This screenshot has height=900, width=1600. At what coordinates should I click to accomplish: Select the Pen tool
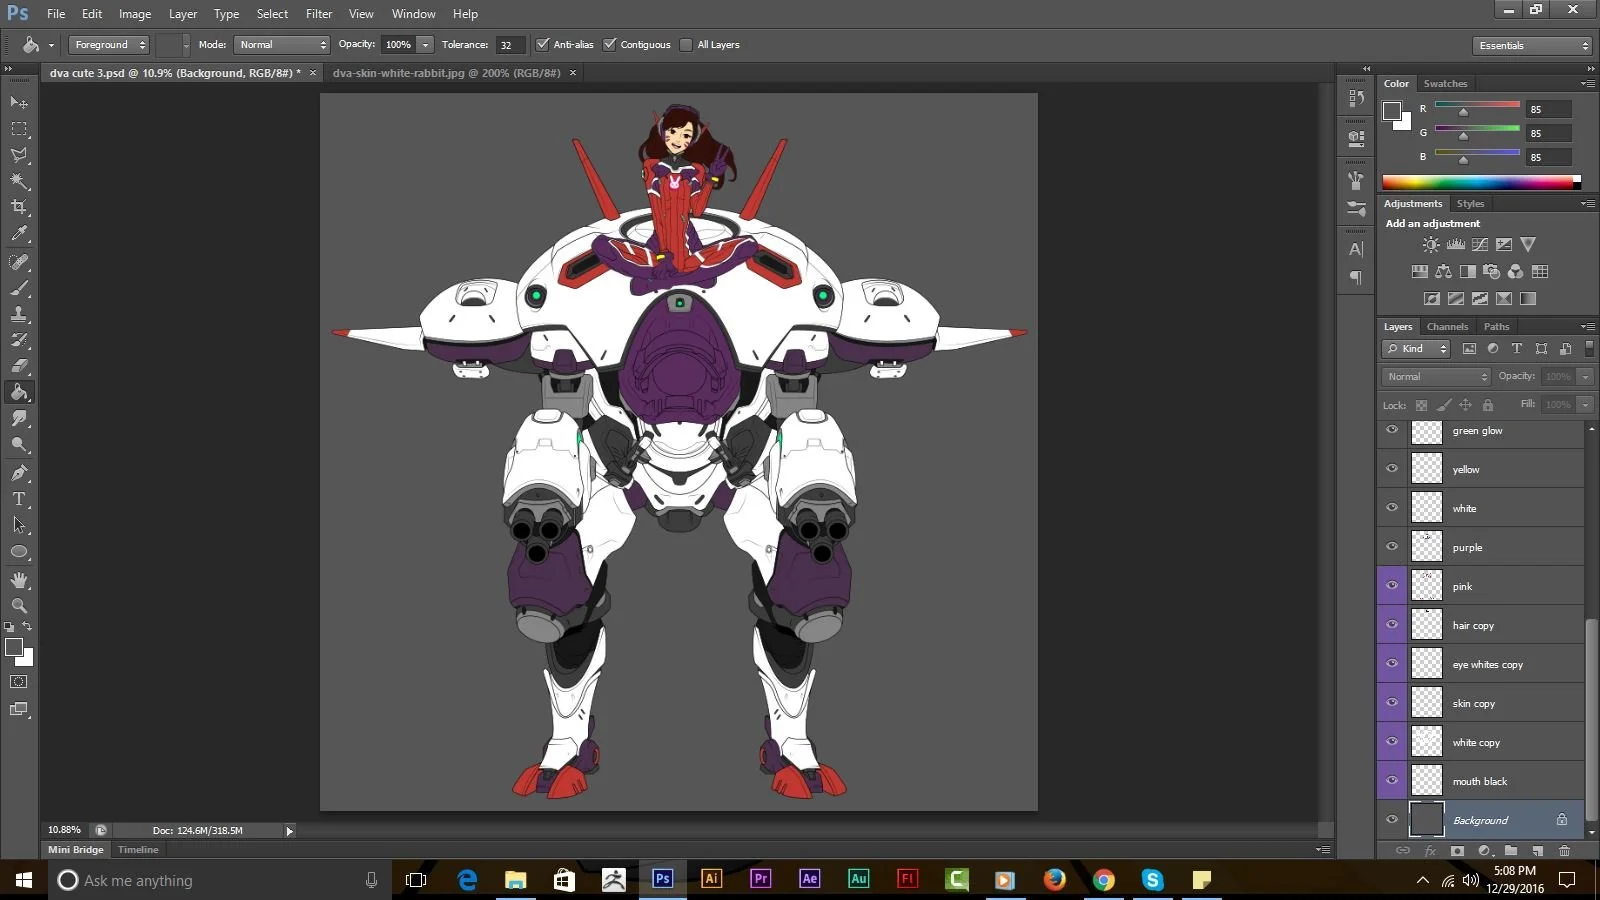click(x=19, y=473)
